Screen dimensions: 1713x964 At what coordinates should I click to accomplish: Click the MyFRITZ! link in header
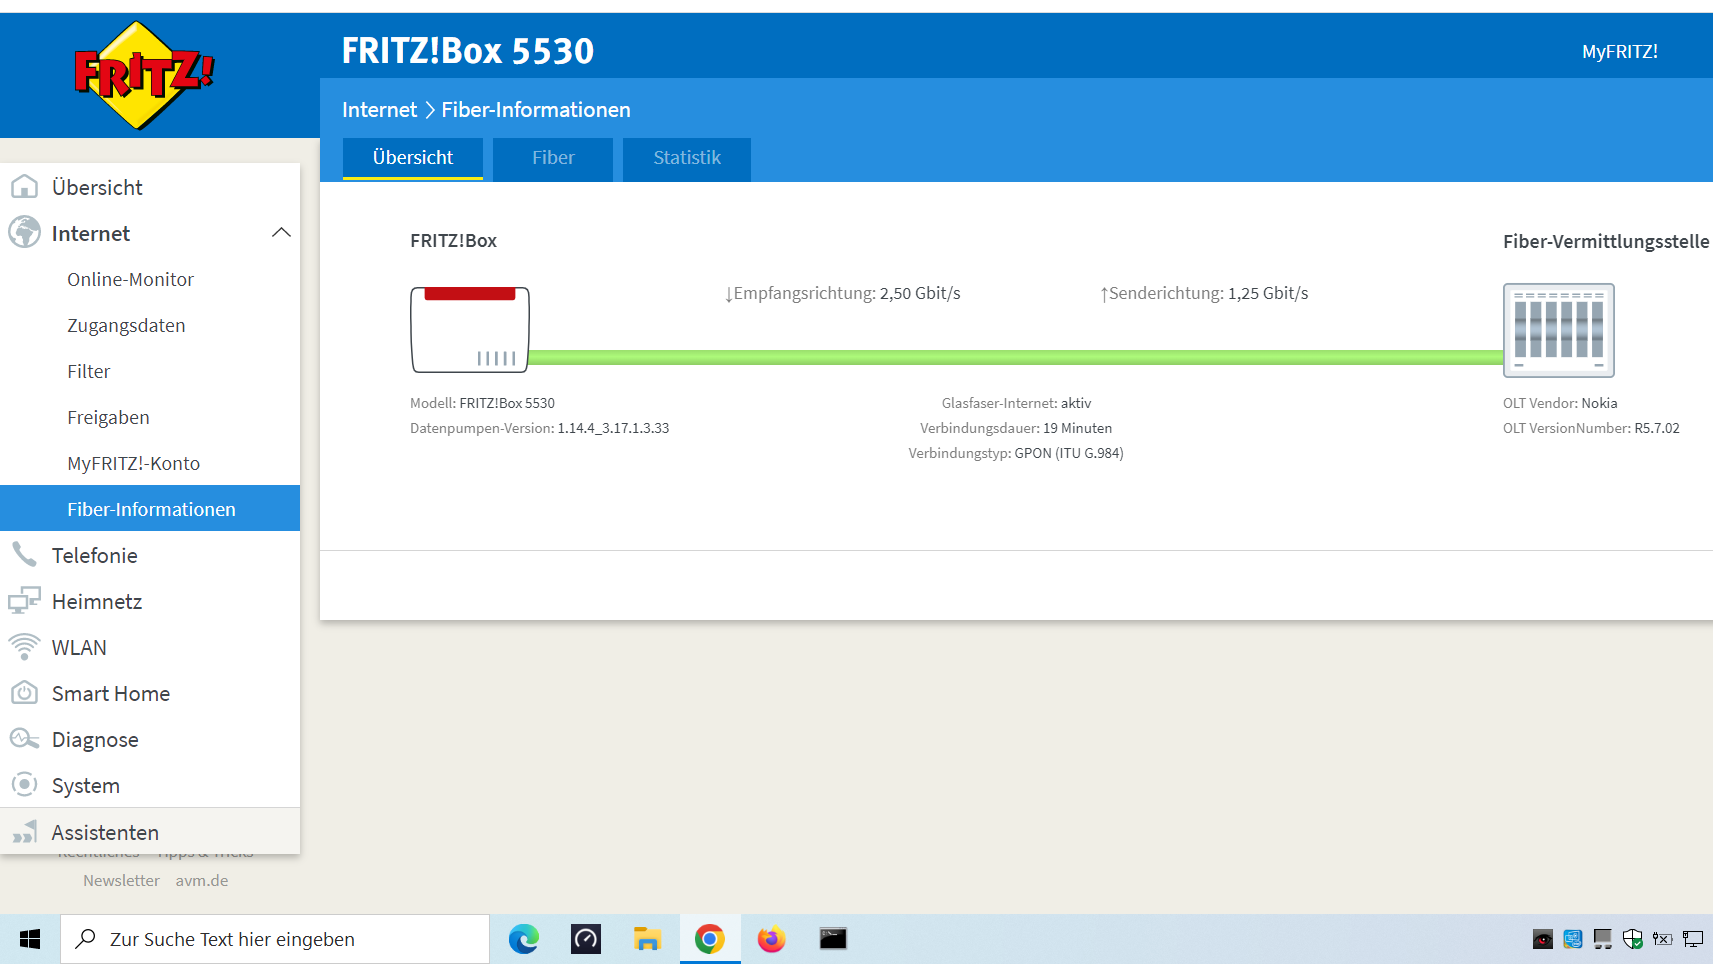1619,52
